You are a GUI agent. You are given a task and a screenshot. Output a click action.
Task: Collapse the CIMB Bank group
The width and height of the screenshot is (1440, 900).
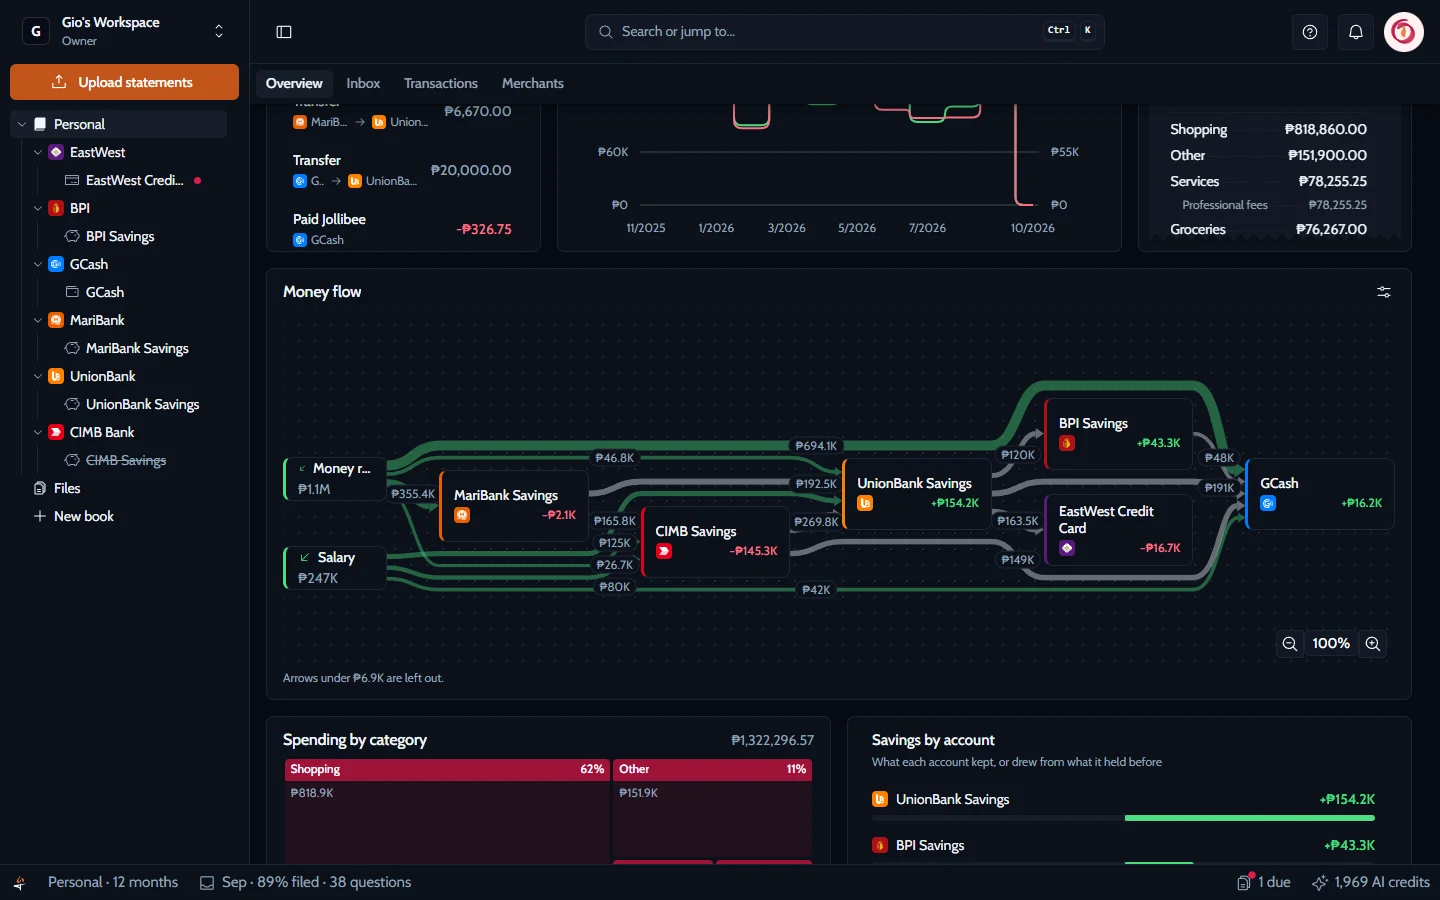(38, 432)
